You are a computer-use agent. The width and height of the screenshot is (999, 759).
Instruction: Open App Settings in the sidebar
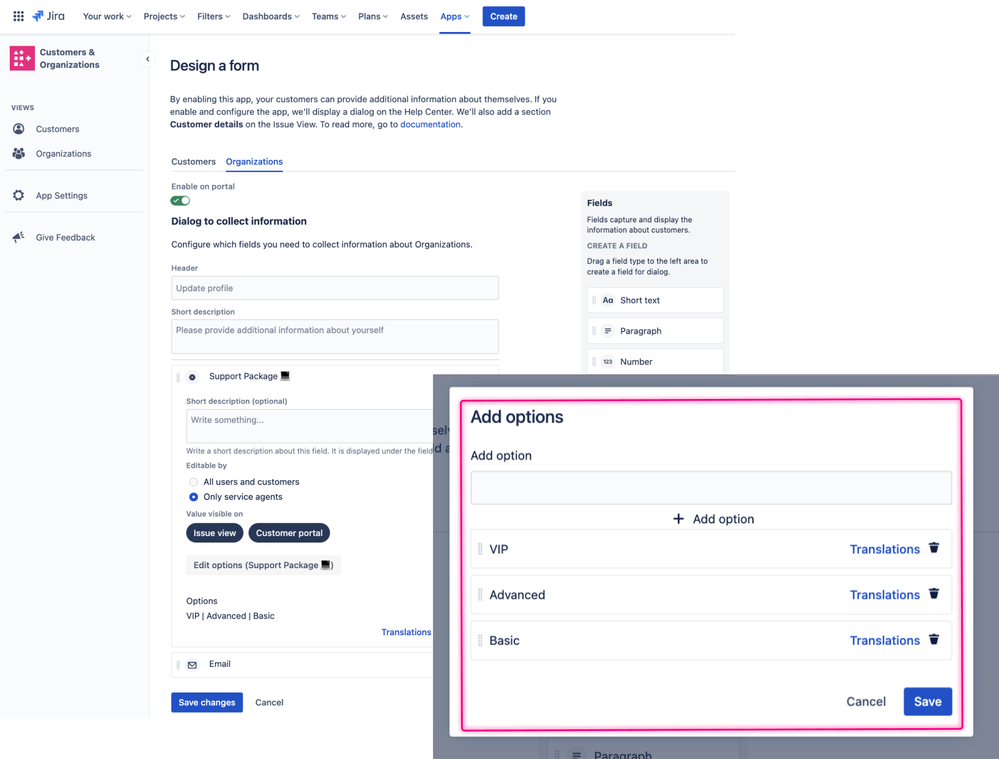tap(62, 196)
